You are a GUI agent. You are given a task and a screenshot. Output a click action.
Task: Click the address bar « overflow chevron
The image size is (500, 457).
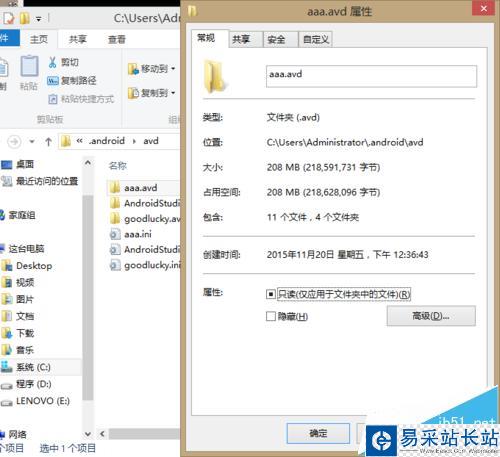click(79, 141)
